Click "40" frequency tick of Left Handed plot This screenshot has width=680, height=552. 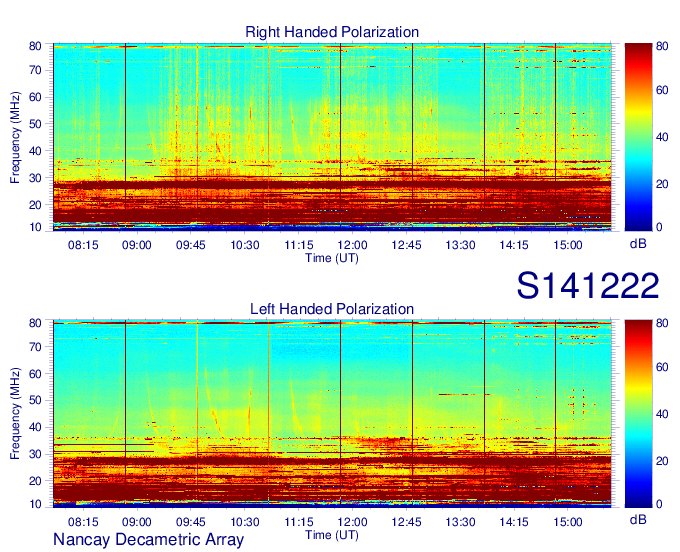(35, 427)
